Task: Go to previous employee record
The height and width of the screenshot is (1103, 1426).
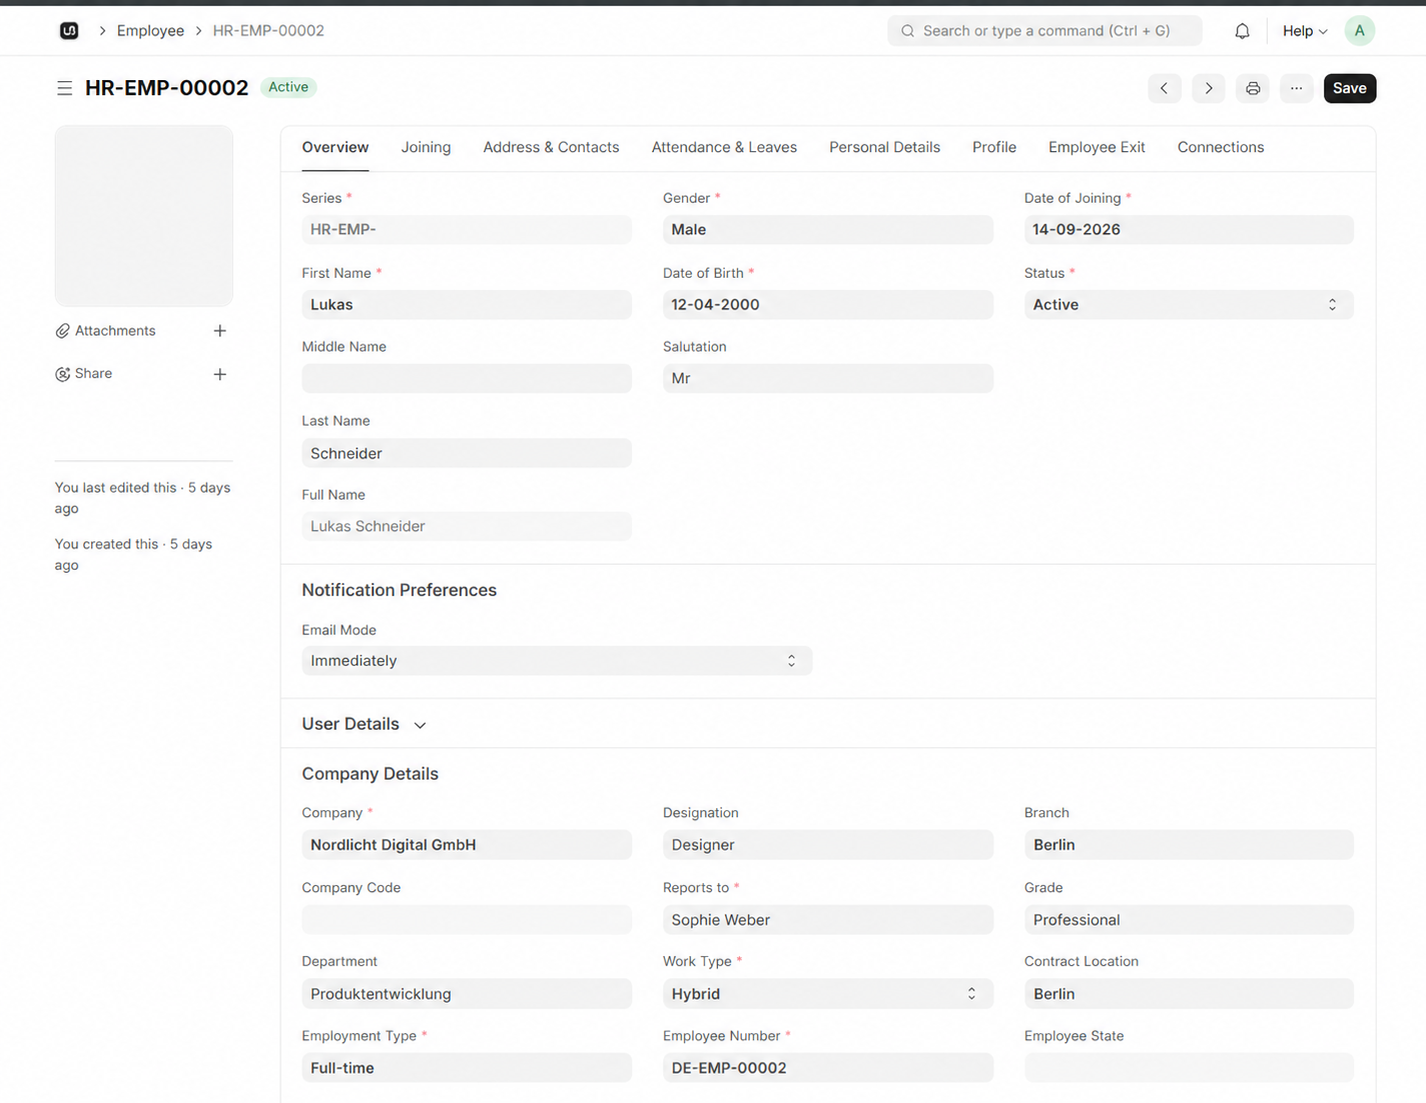Action: click(x=1164, y=88)
